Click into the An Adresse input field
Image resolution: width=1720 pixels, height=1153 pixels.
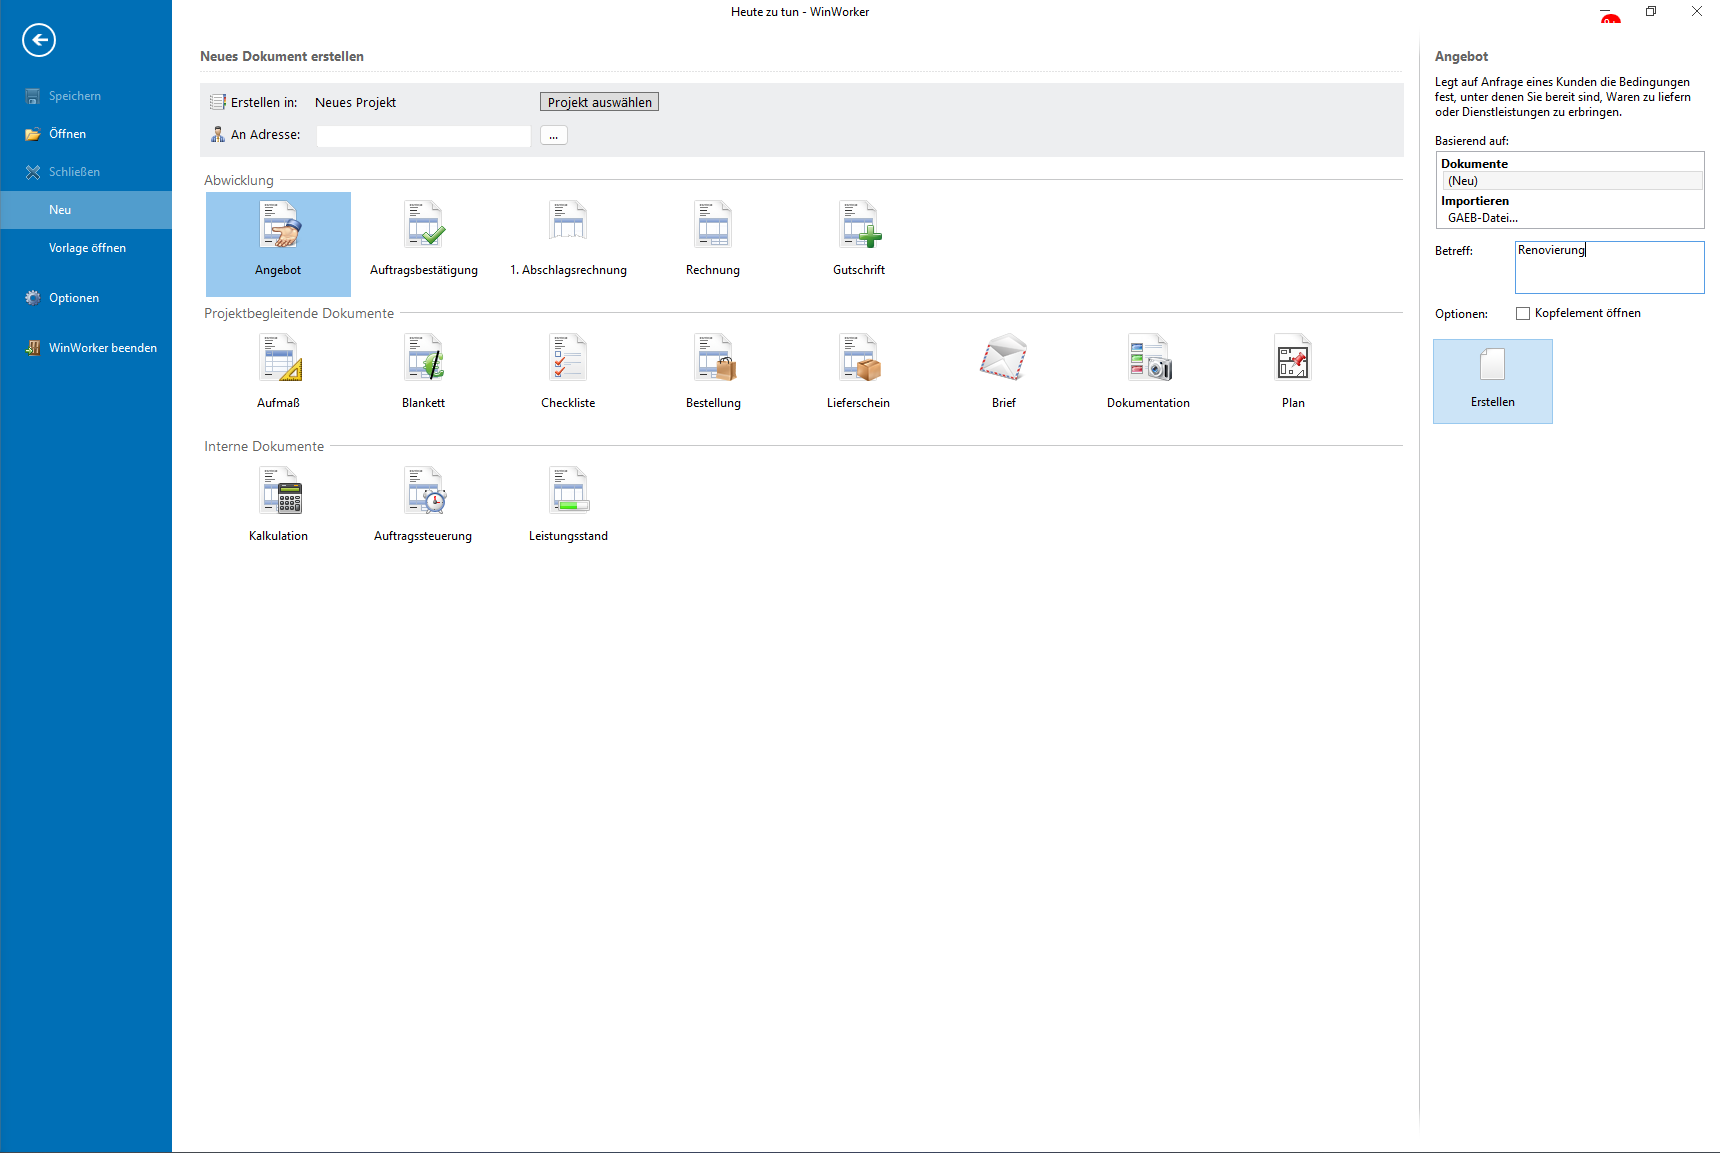pyautogui.click(x=423, y=136)
